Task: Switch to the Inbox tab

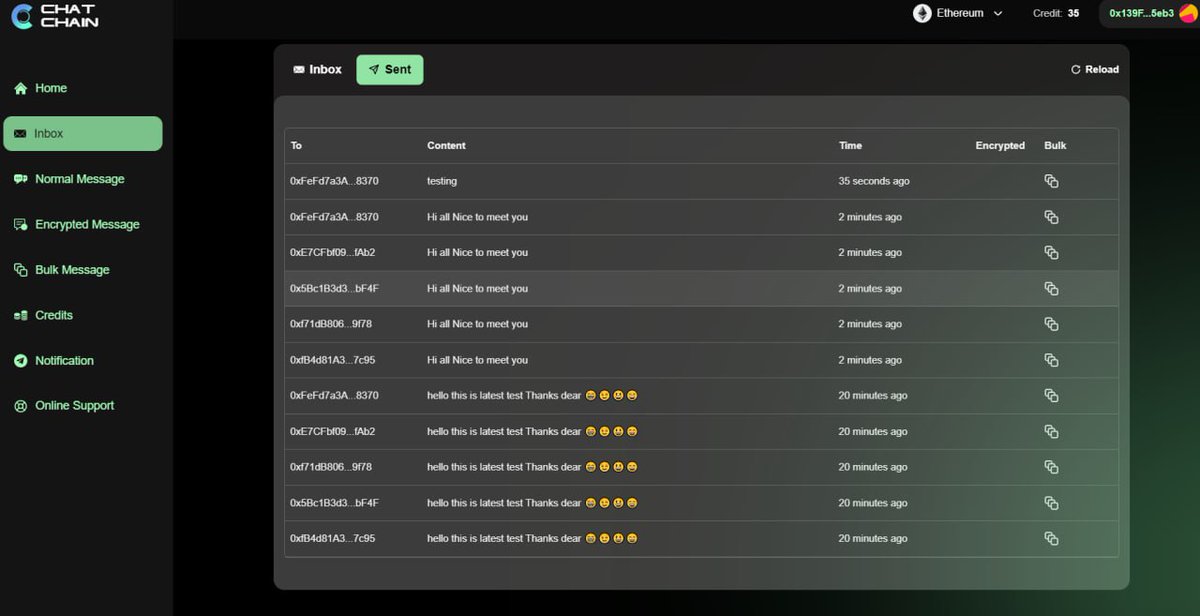Action: click(x=317, y=70)
